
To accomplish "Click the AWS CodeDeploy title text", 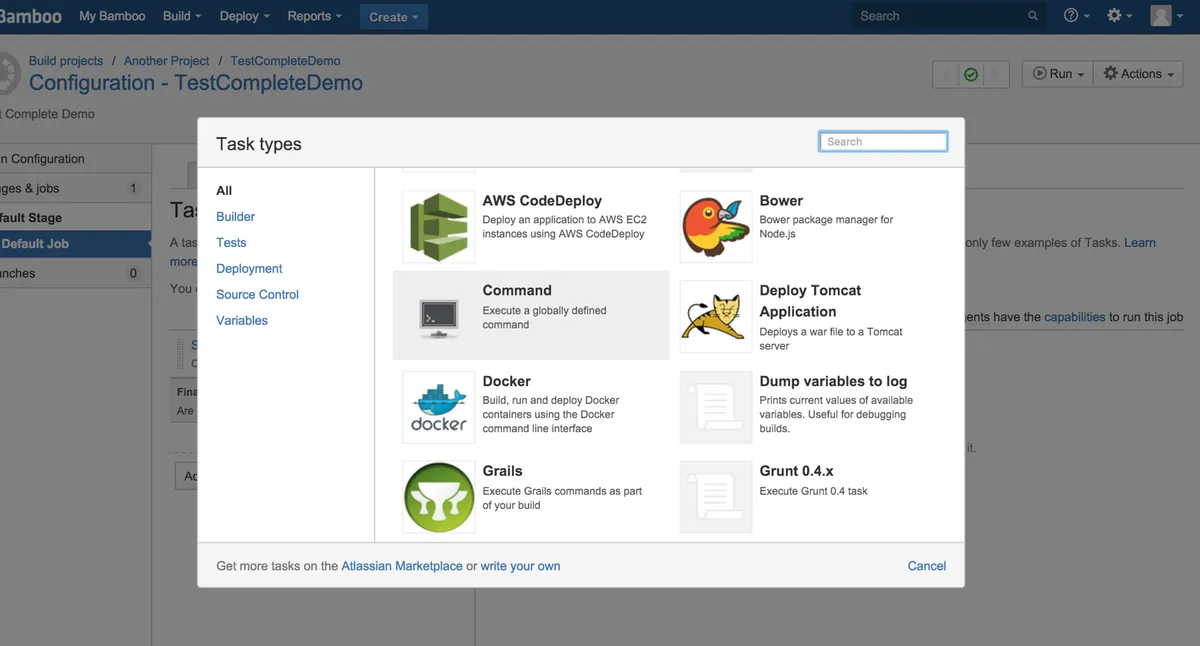I will tap(542, 200).
